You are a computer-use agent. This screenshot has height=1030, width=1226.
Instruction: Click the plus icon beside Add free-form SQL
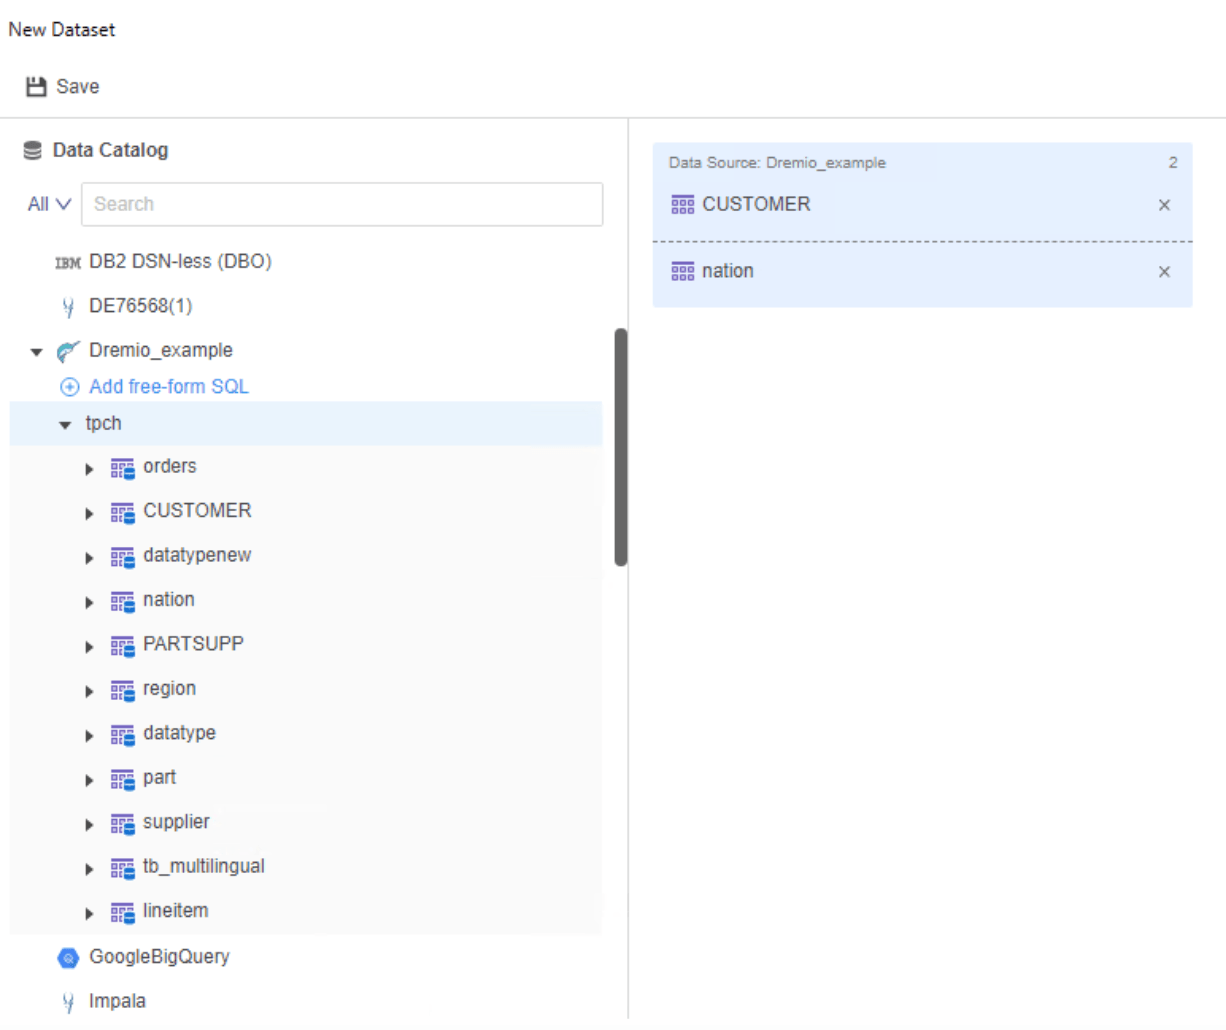click(x=70, y=387)
